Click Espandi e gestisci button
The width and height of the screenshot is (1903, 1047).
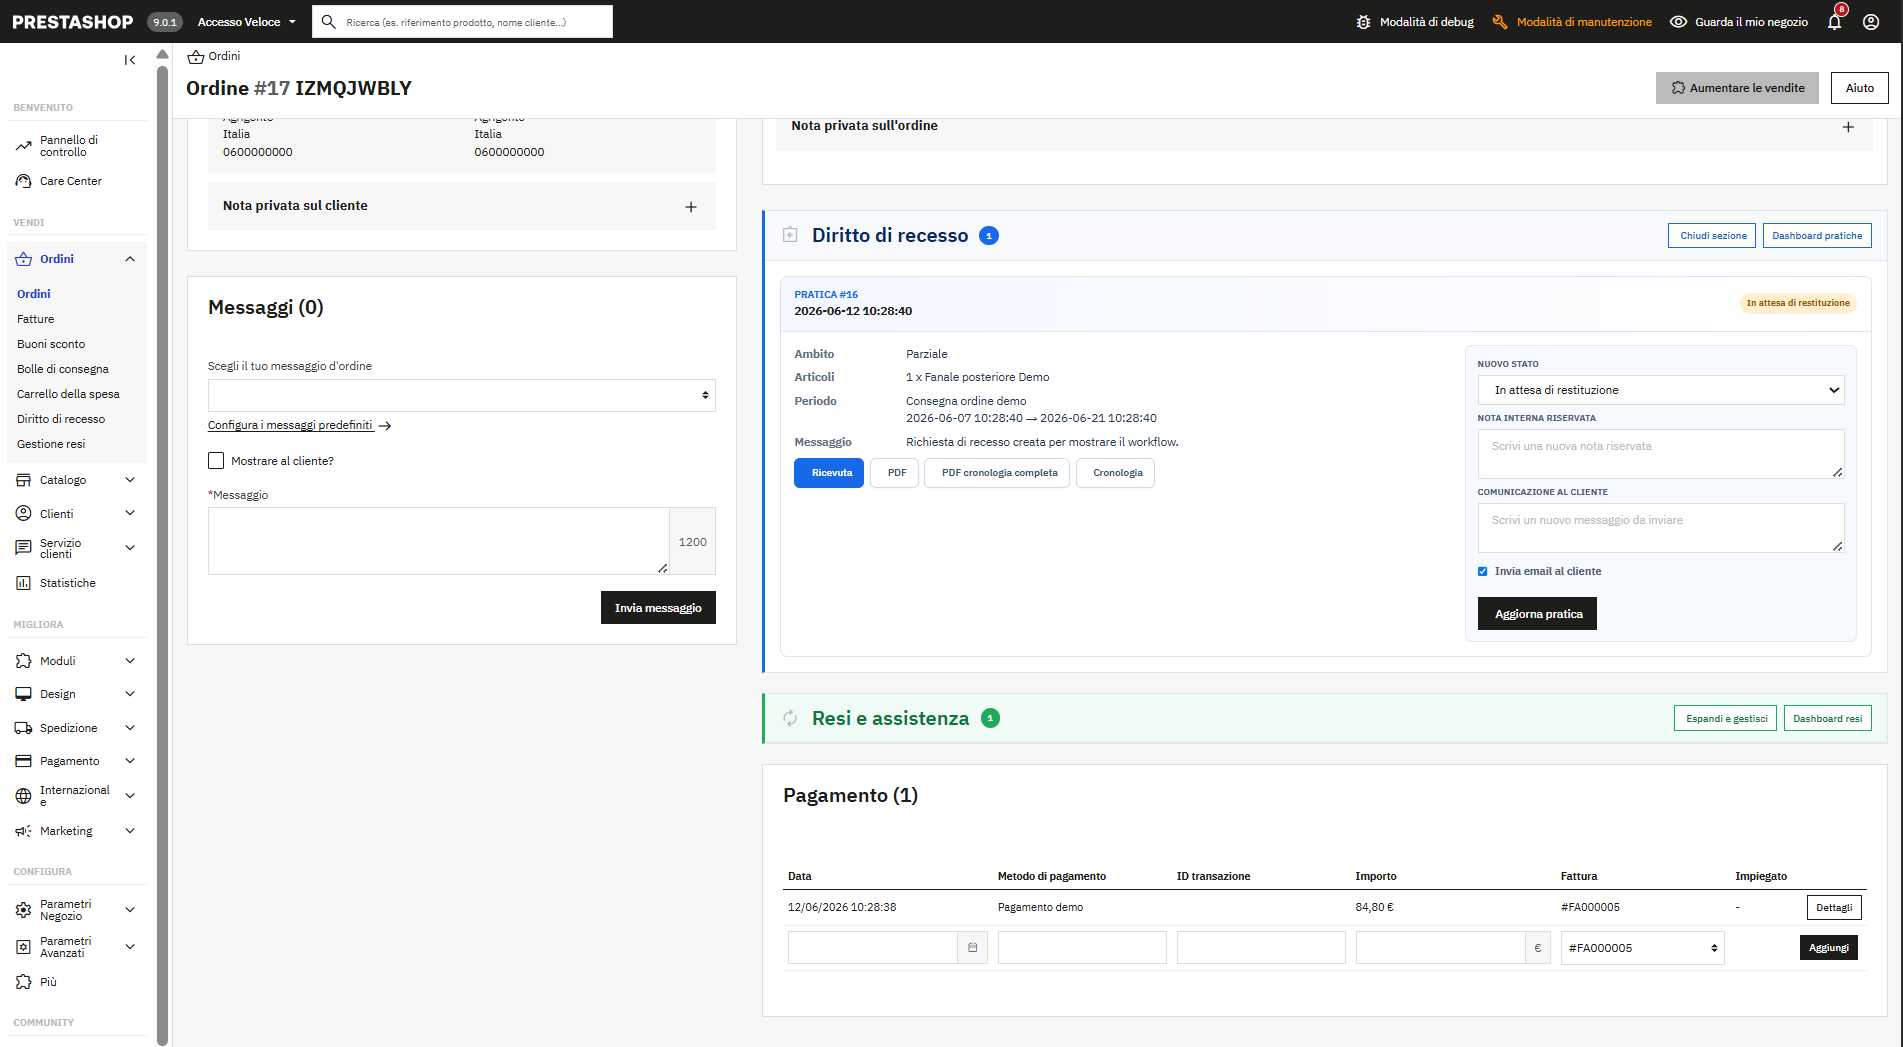1725,719
